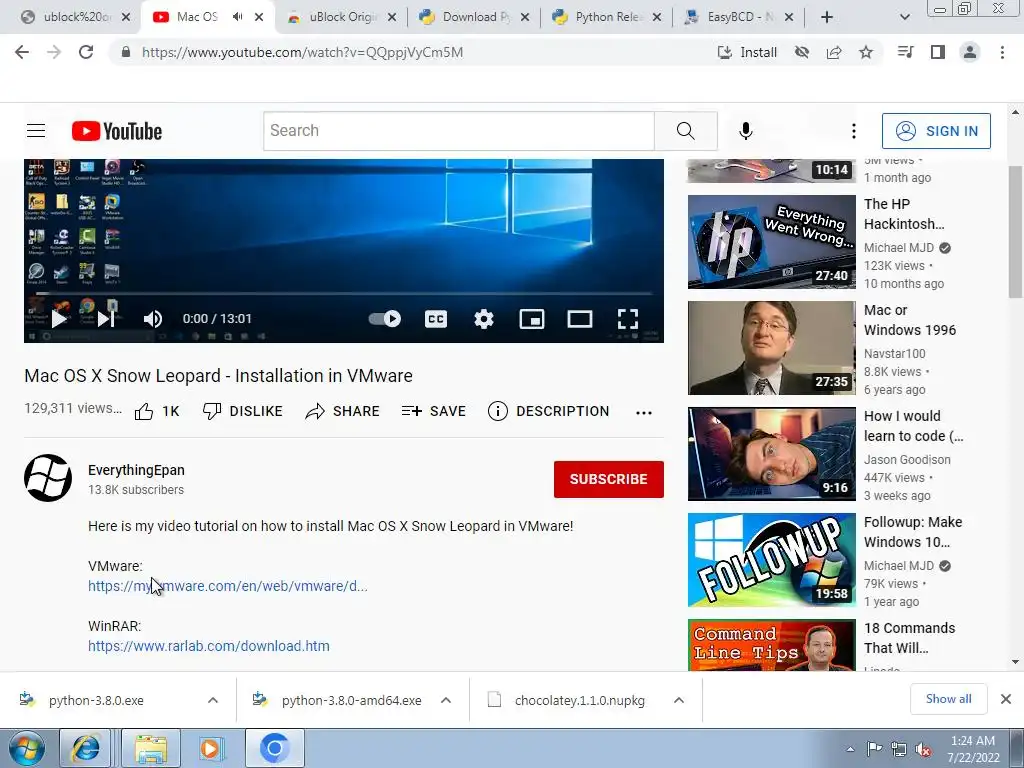The image size is (1024, 768).
Task: Open Windows Start menu
Action: coord(26,748)
